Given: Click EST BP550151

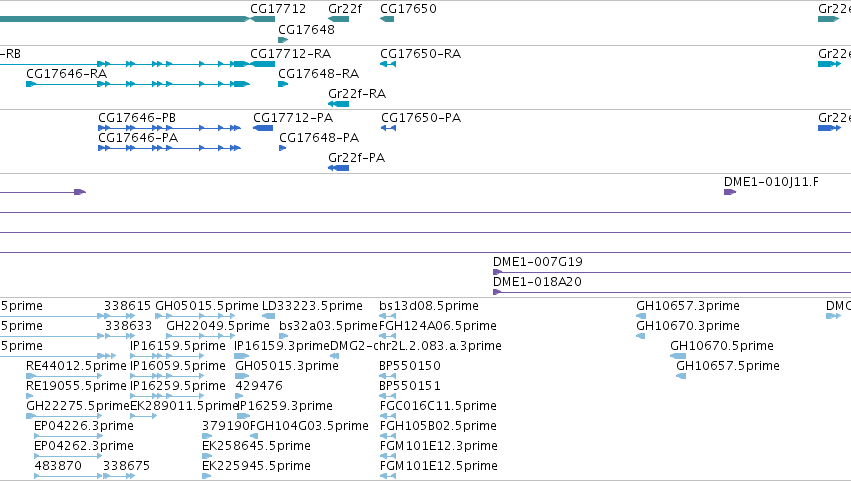Looking at the screenshot, I should pyautogui.click(x=410, y=386).
